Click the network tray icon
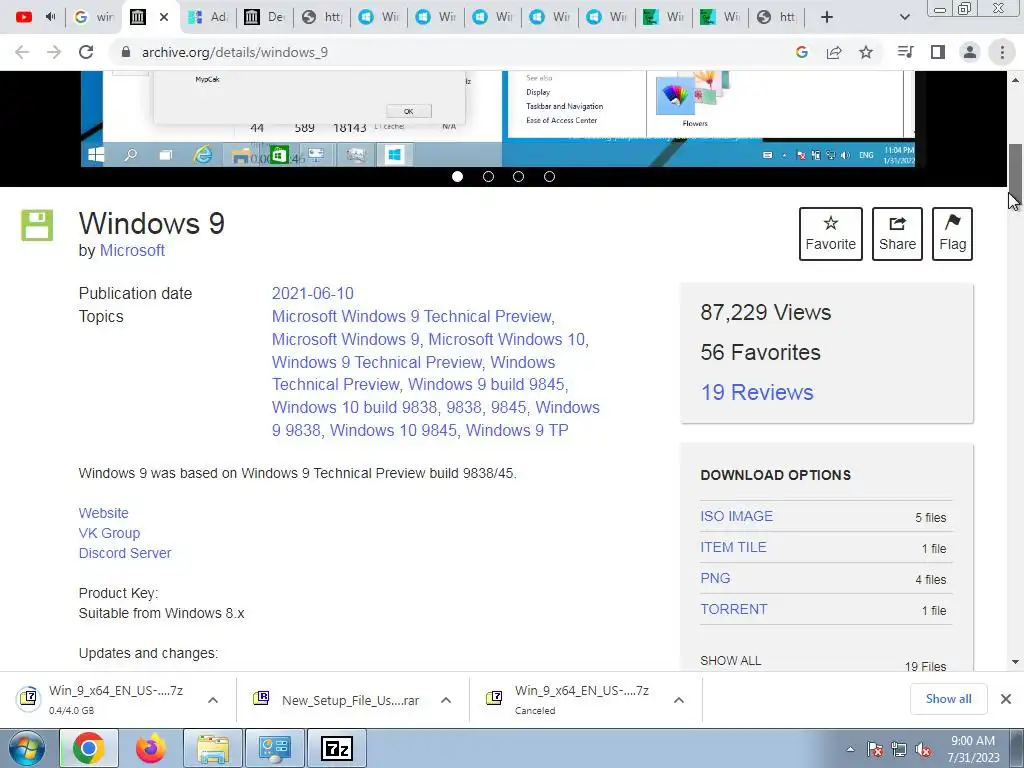This screenshot has height=768, width=1024. pyautogui.click(x=899, y=750)
